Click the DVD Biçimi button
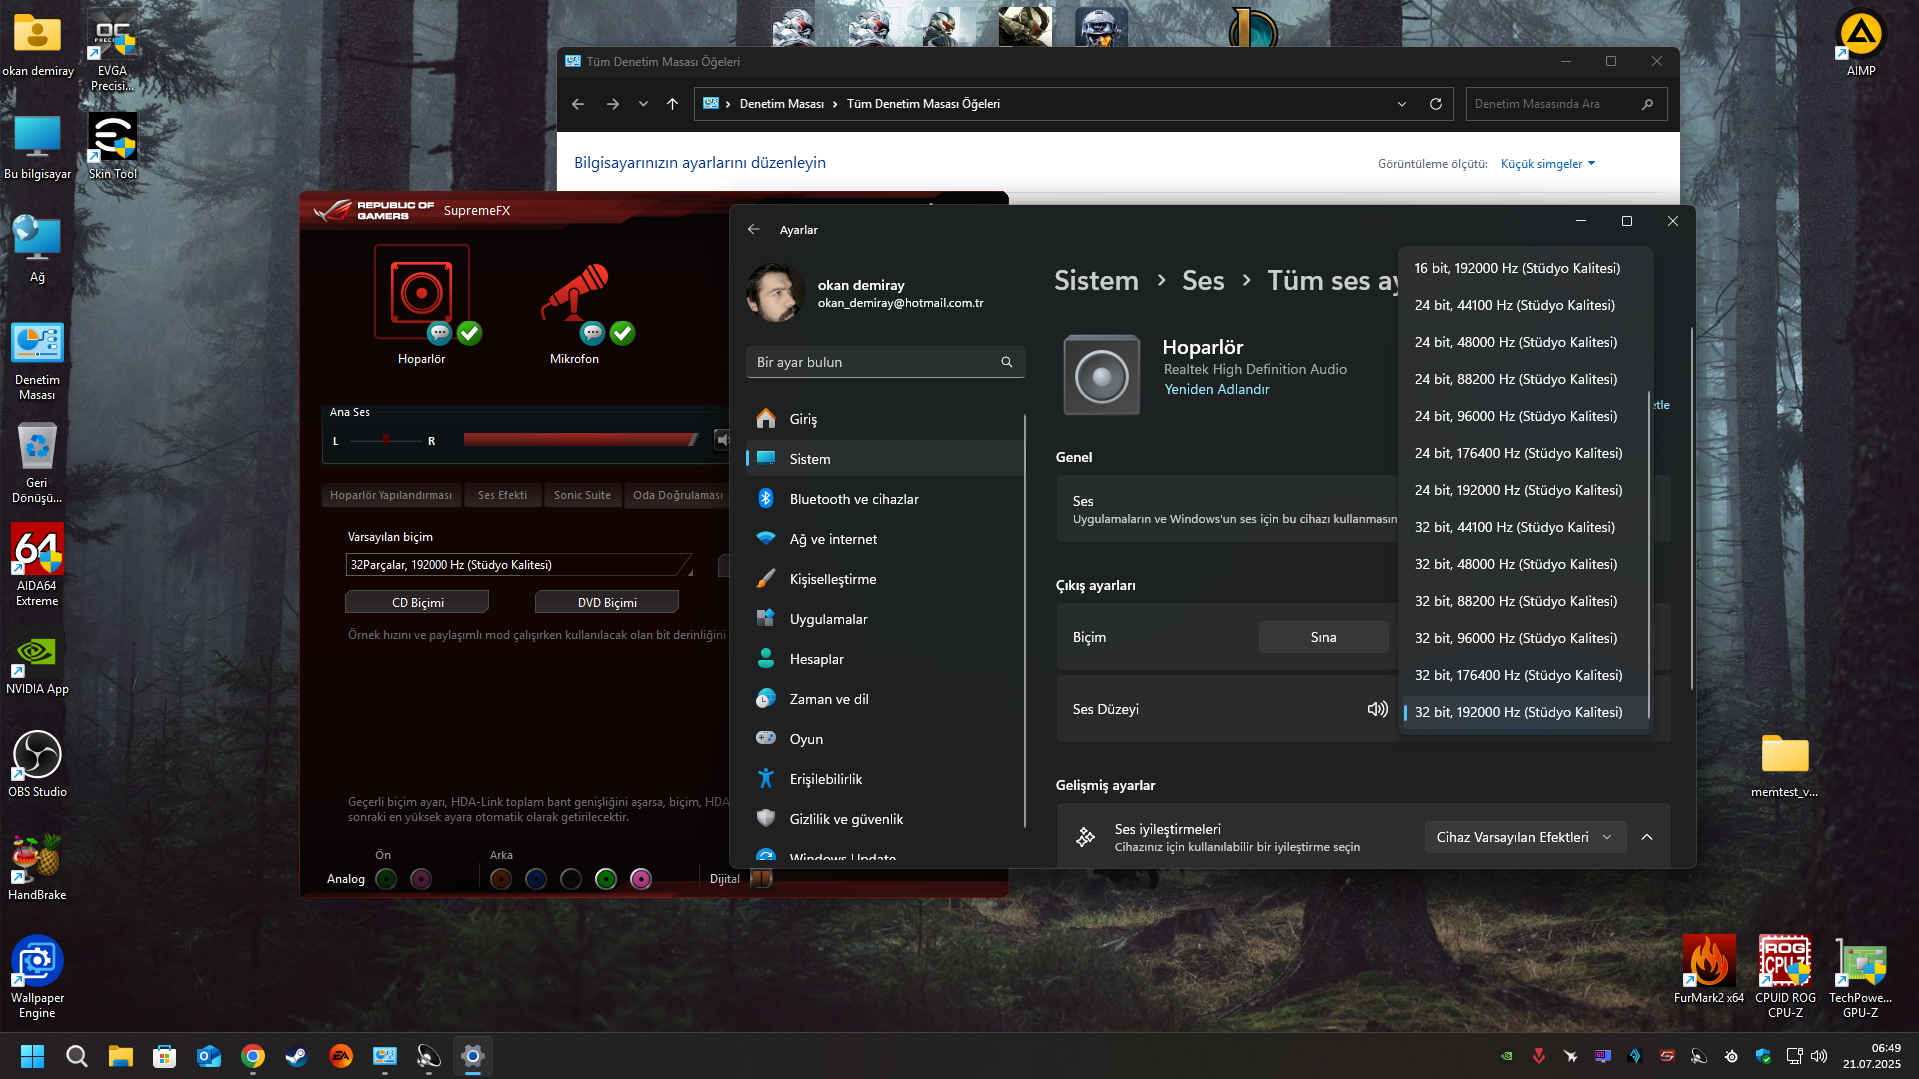 tap(607, 602)
